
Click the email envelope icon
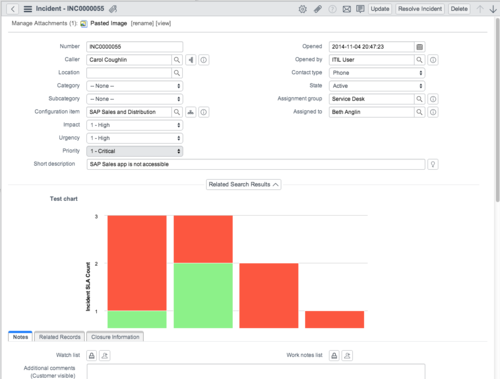347,9
